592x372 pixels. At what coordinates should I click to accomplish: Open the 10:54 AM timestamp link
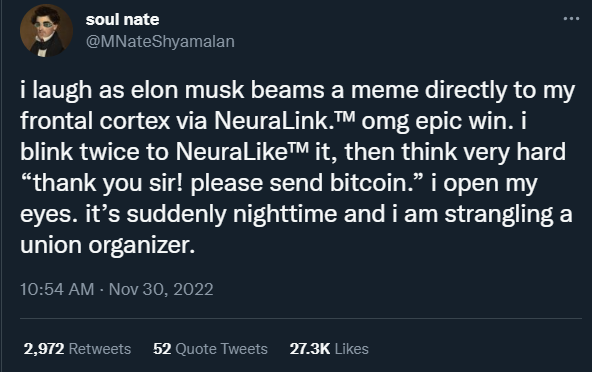57,290
